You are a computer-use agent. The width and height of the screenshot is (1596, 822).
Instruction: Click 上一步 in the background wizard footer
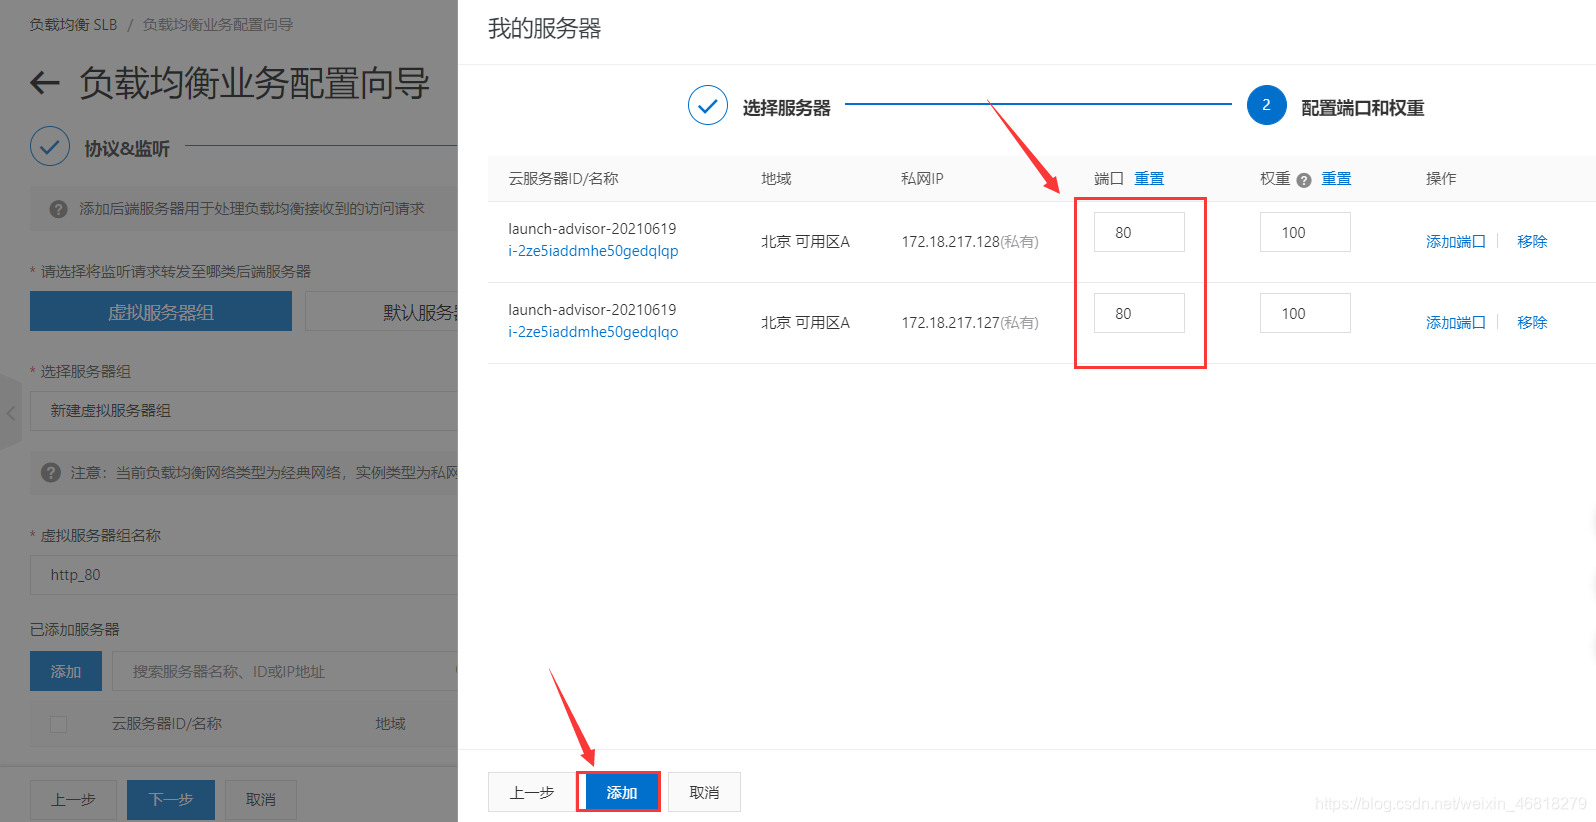pyautogui.click(x=73, y=800)
